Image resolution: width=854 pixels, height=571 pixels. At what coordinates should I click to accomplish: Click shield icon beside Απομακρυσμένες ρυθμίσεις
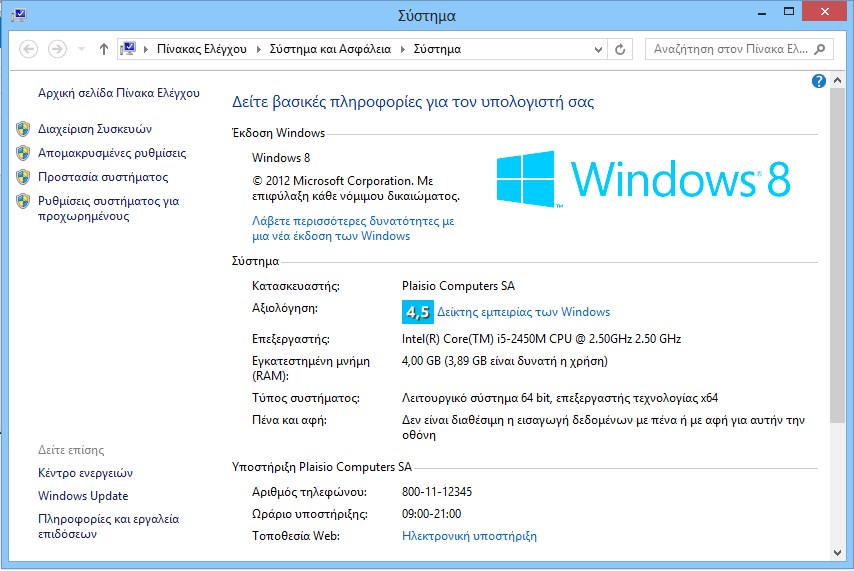[23, 153]
